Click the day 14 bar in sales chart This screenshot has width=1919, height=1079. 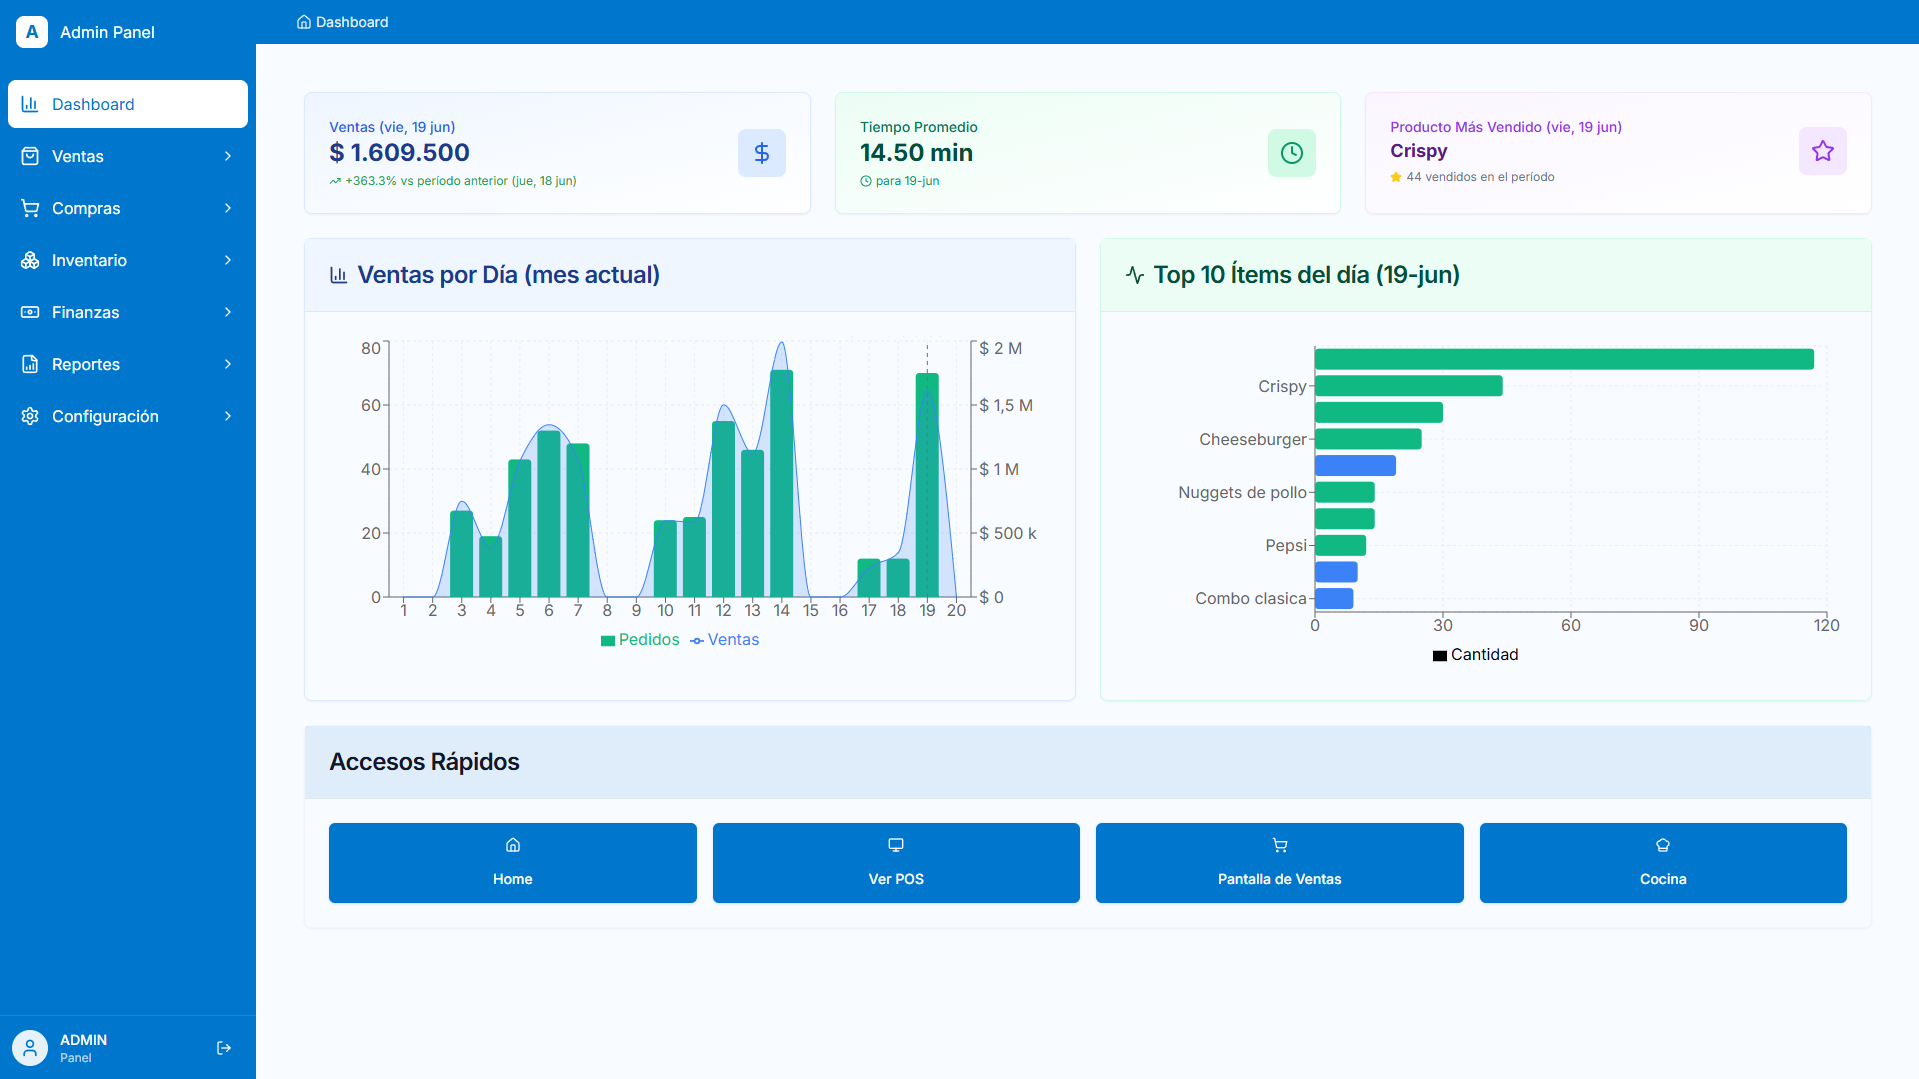point(782,484)
